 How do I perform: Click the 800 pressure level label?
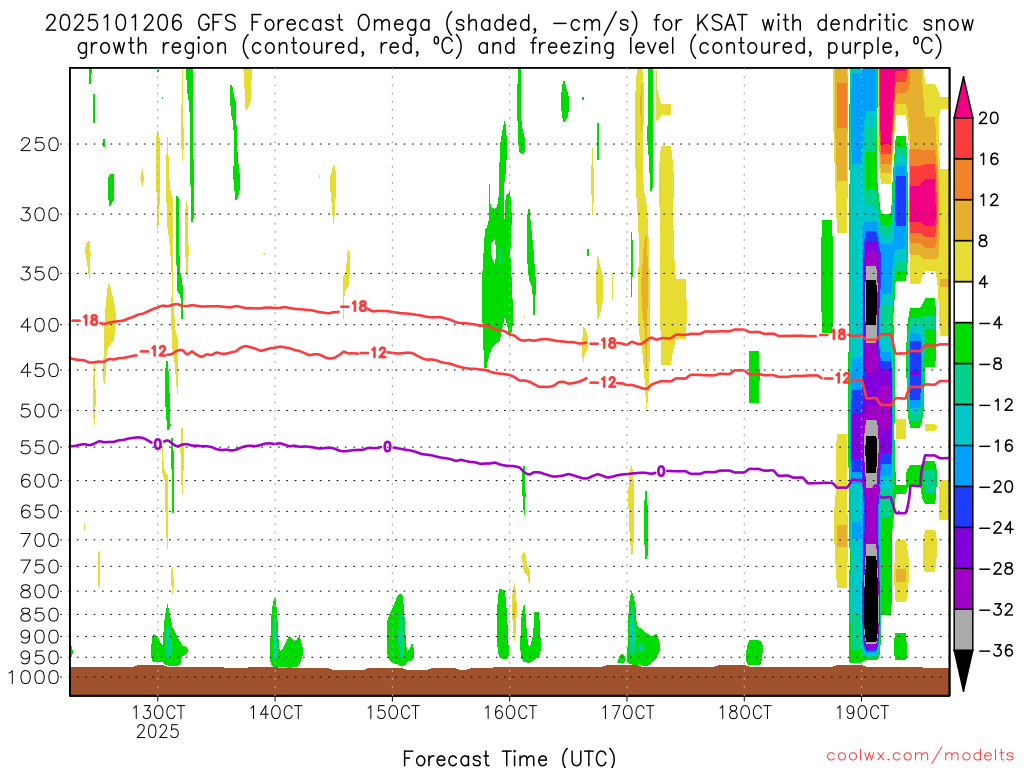coord(39,592)
